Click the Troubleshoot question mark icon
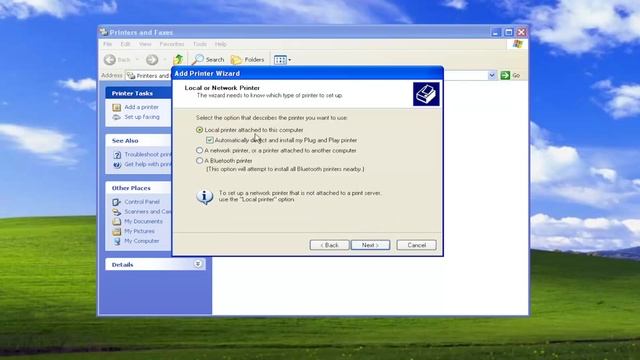This screenshot has height=360, width=640. point(117,155)
